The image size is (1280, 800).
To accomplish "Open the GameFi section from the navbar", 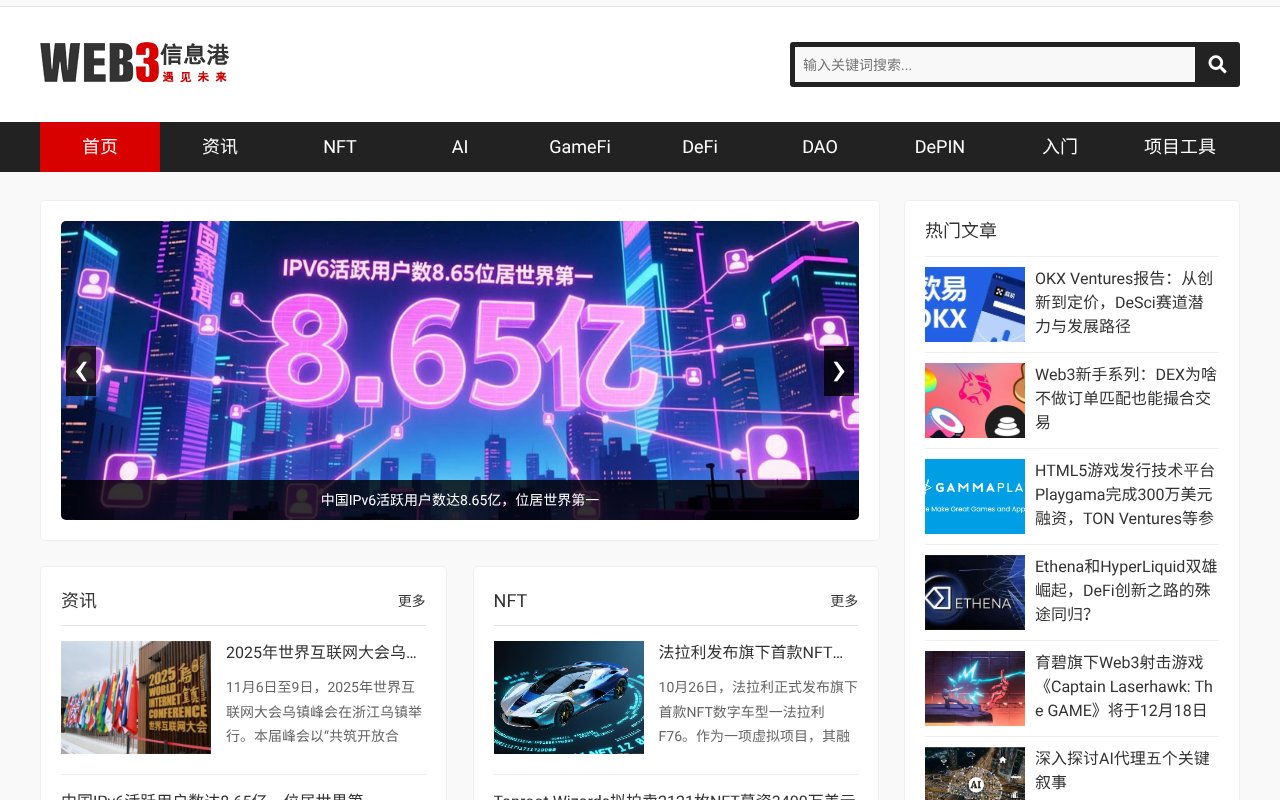I will [580, 147].
